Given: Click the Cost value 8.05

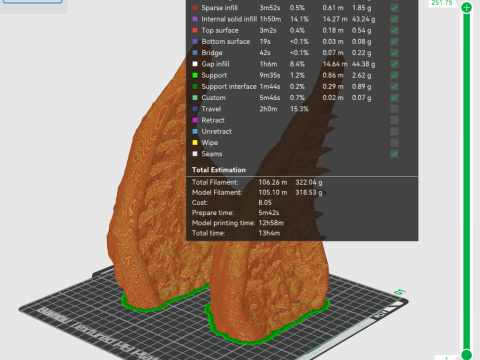Looking at the screenshot, I should pos(265,203).
